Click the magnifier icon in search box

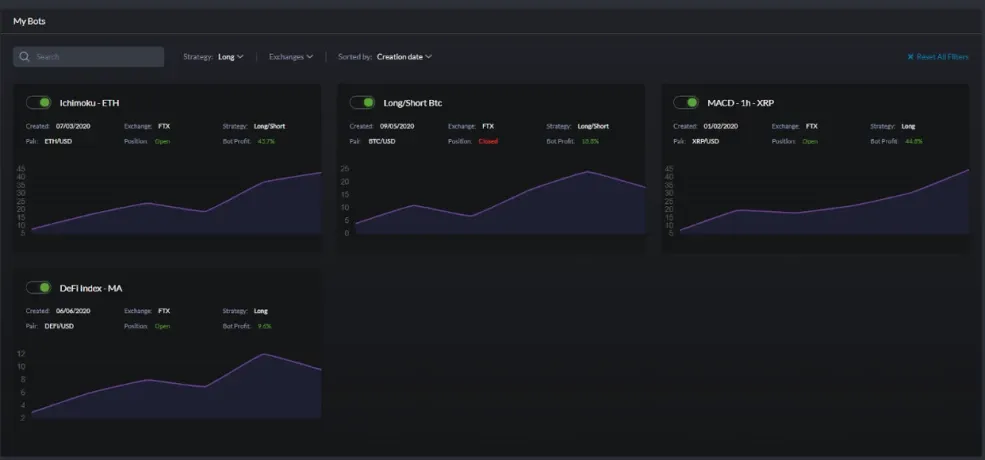point(24,57)
